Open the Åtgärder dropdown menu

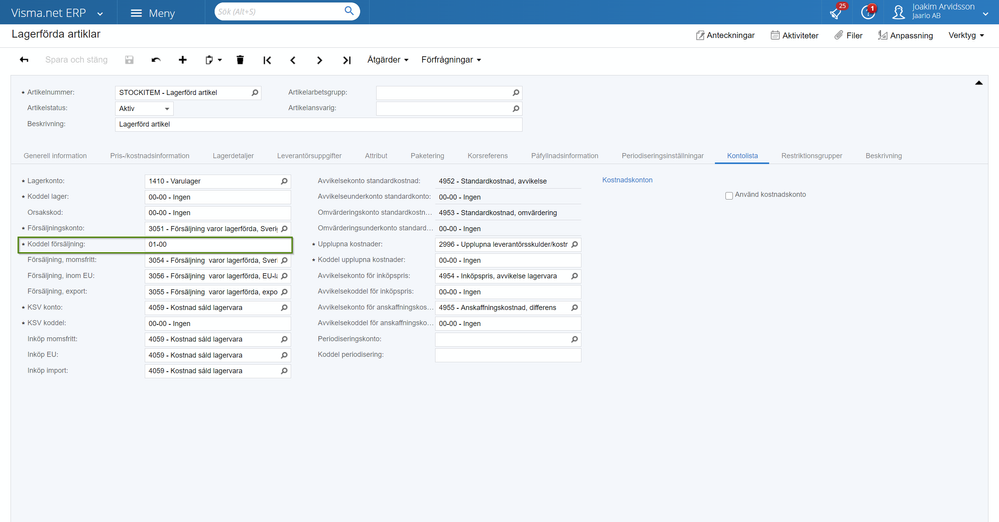click(388, 60)
